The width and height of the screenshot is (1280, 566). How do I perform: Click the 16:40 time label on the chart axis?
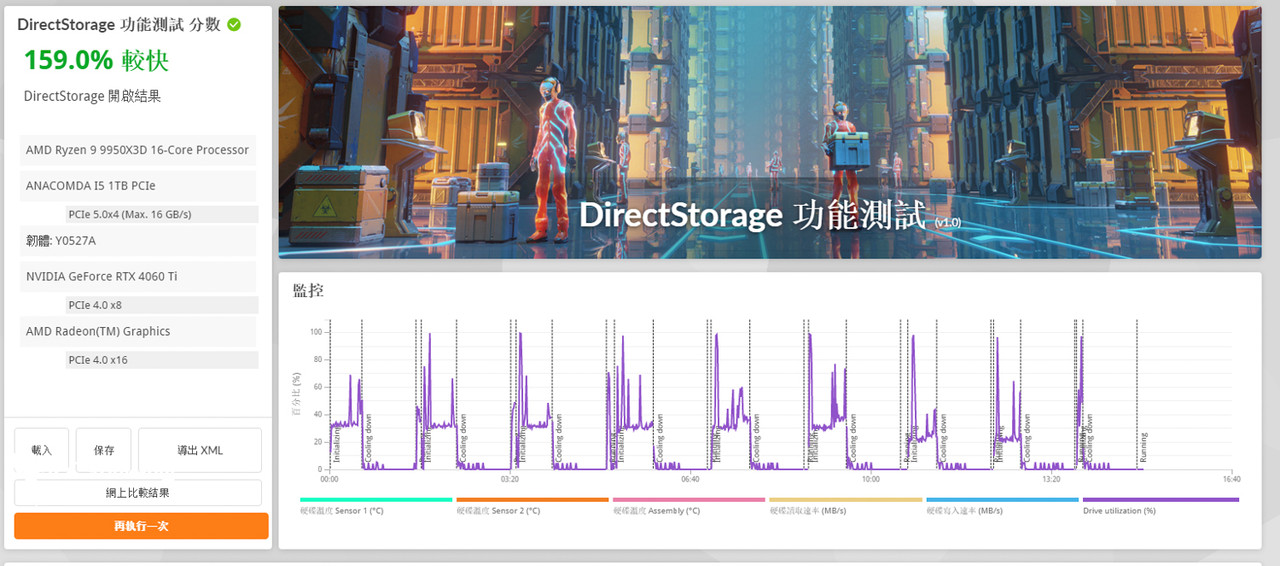coord(1231,479)
